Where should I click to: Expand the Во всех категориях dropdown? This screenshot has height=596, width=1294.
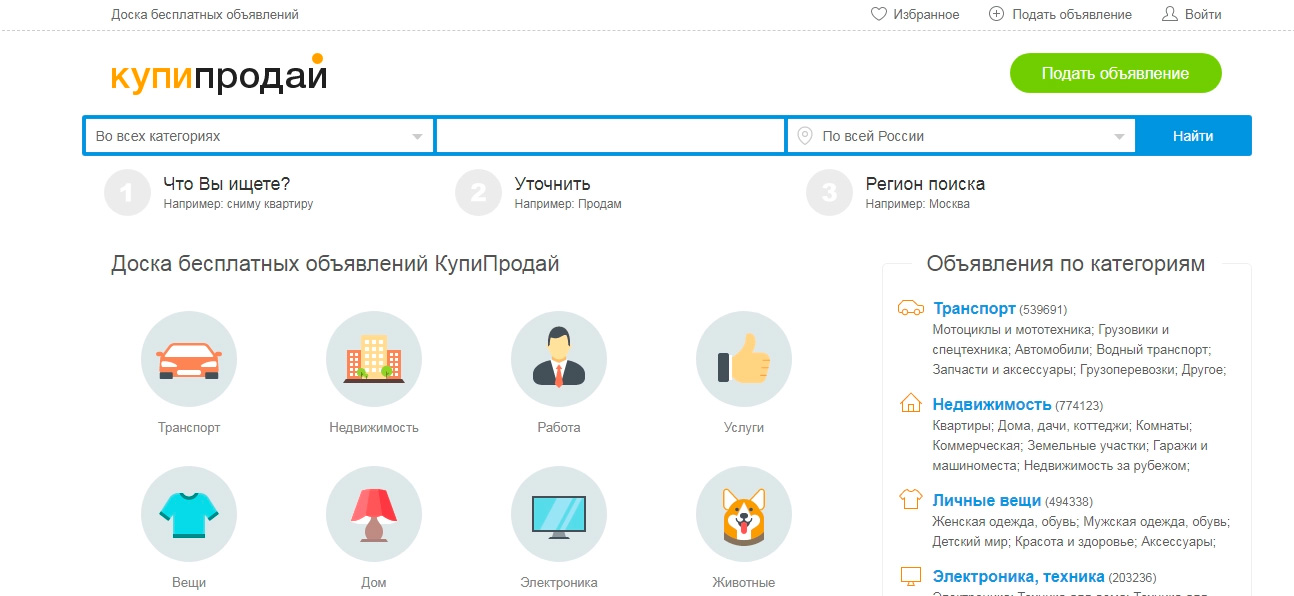[260, 136]
